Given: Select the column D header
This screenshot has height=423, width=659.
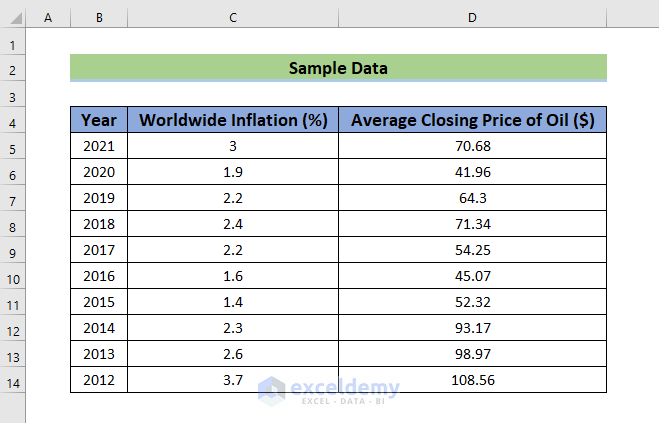Looking at the screenshot, I should [472, 17].
